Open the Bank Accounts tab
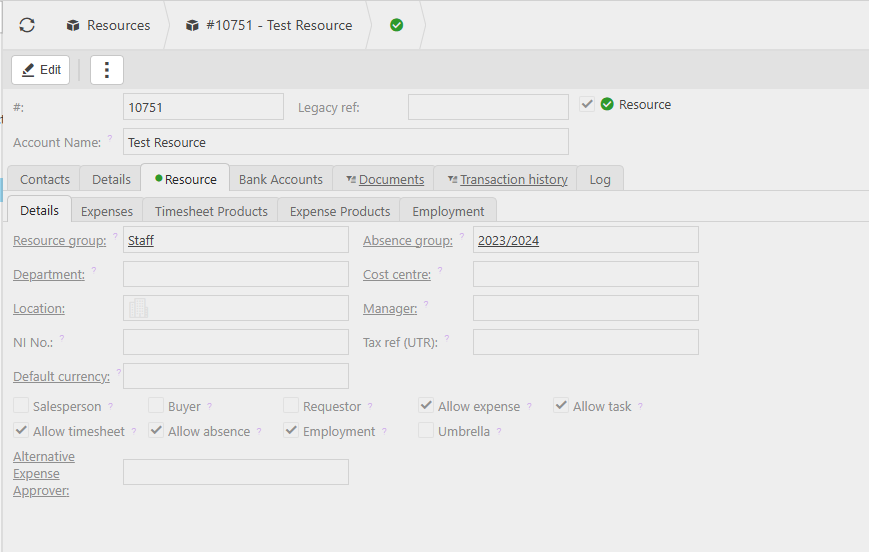 coord(280,179)
